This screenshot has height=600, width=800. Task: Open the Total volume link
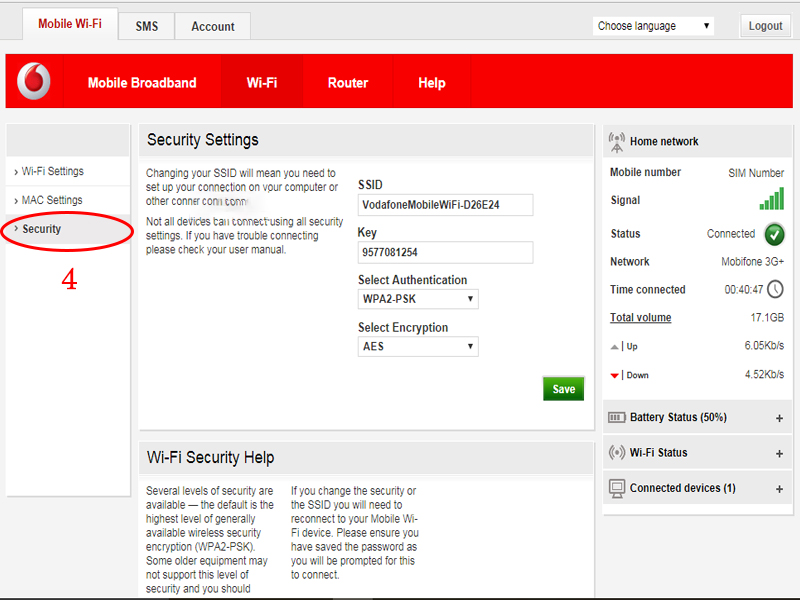641,318
